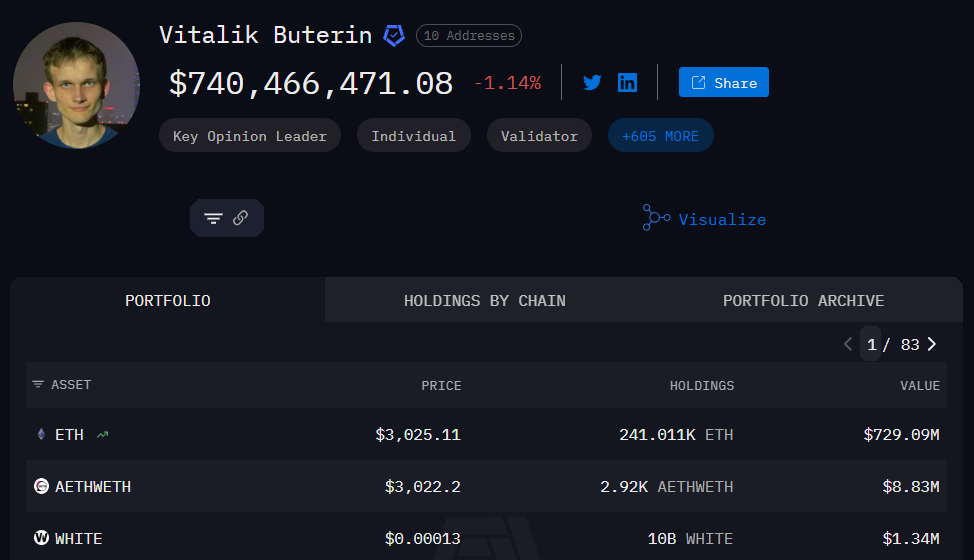974x560 pixels.
Task: Go to next portfolio page
Action: pos(932,344)
